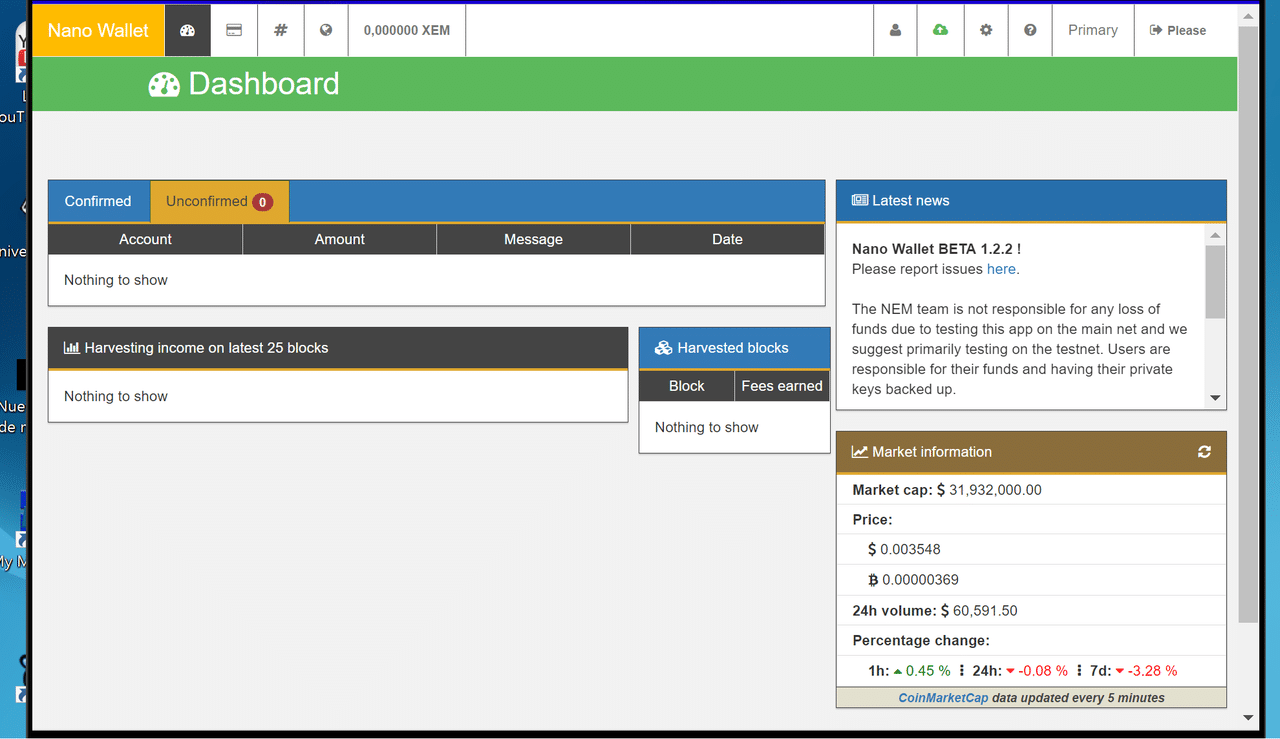Open the credit card transfer icon
The width and height of the screenshot is (1280, 739).
tap(234, 30)
